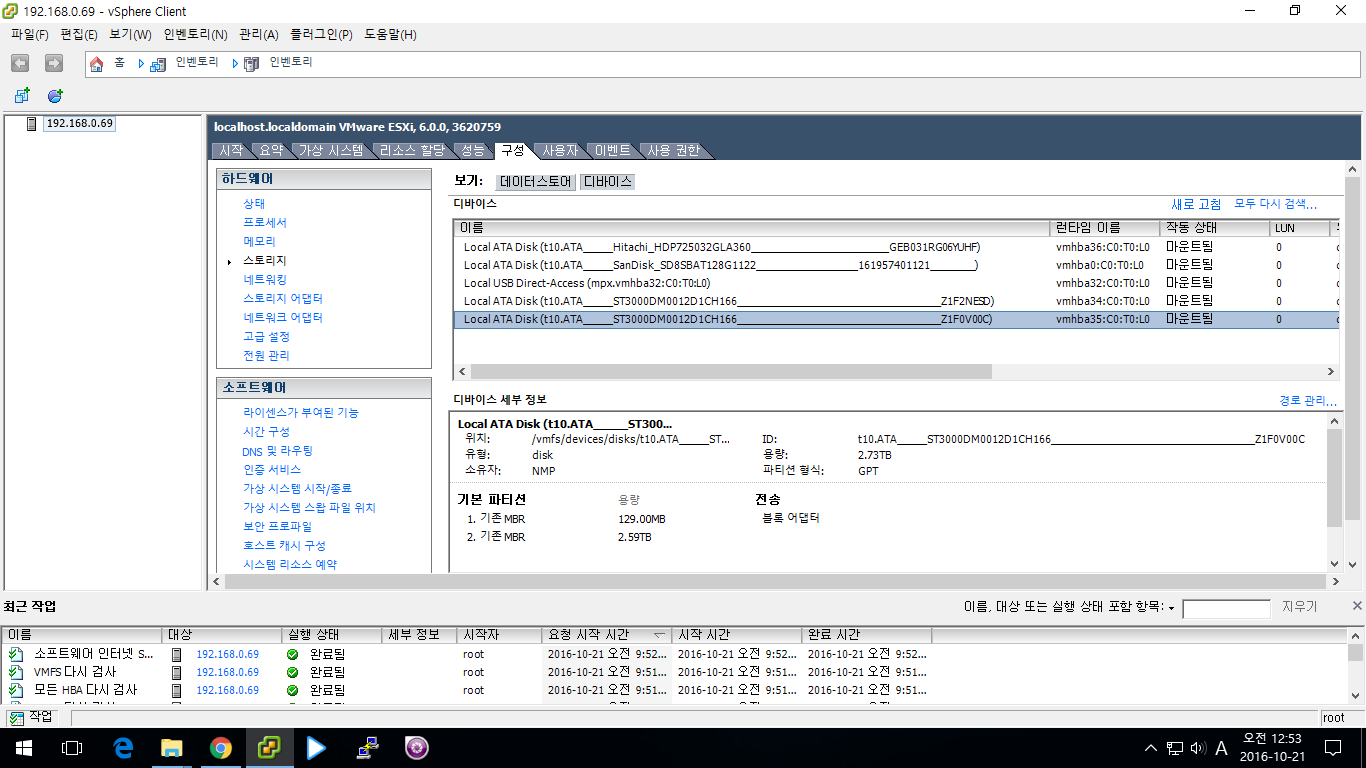Open the 프로세서 hardware link
The width and height of the screenshot is (1366, 768).
(x=265, y=222)
